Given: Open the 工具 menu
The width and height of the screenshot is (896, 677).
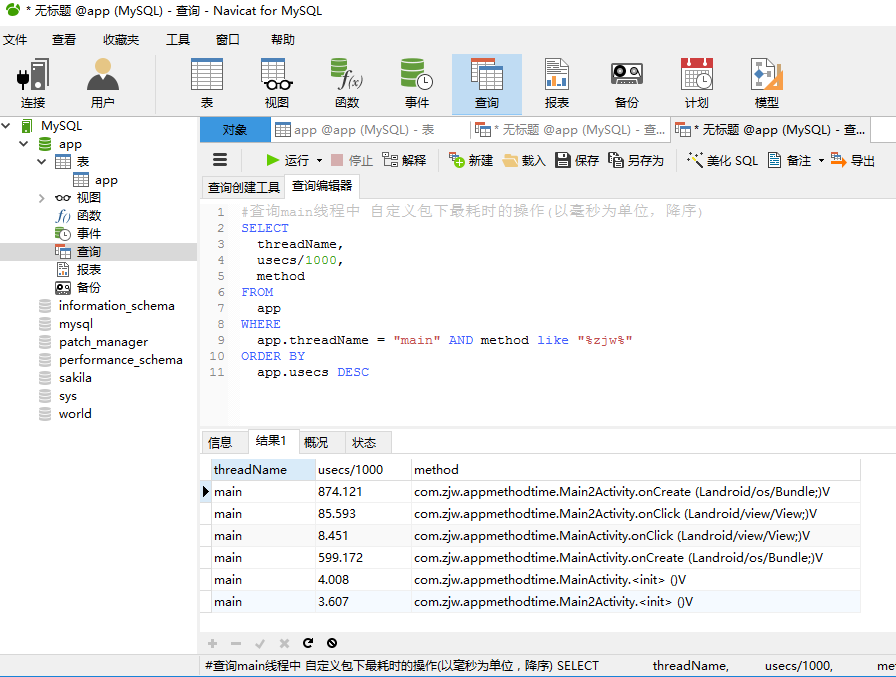Looking at the screenshot, I should [x=178, y=40].
